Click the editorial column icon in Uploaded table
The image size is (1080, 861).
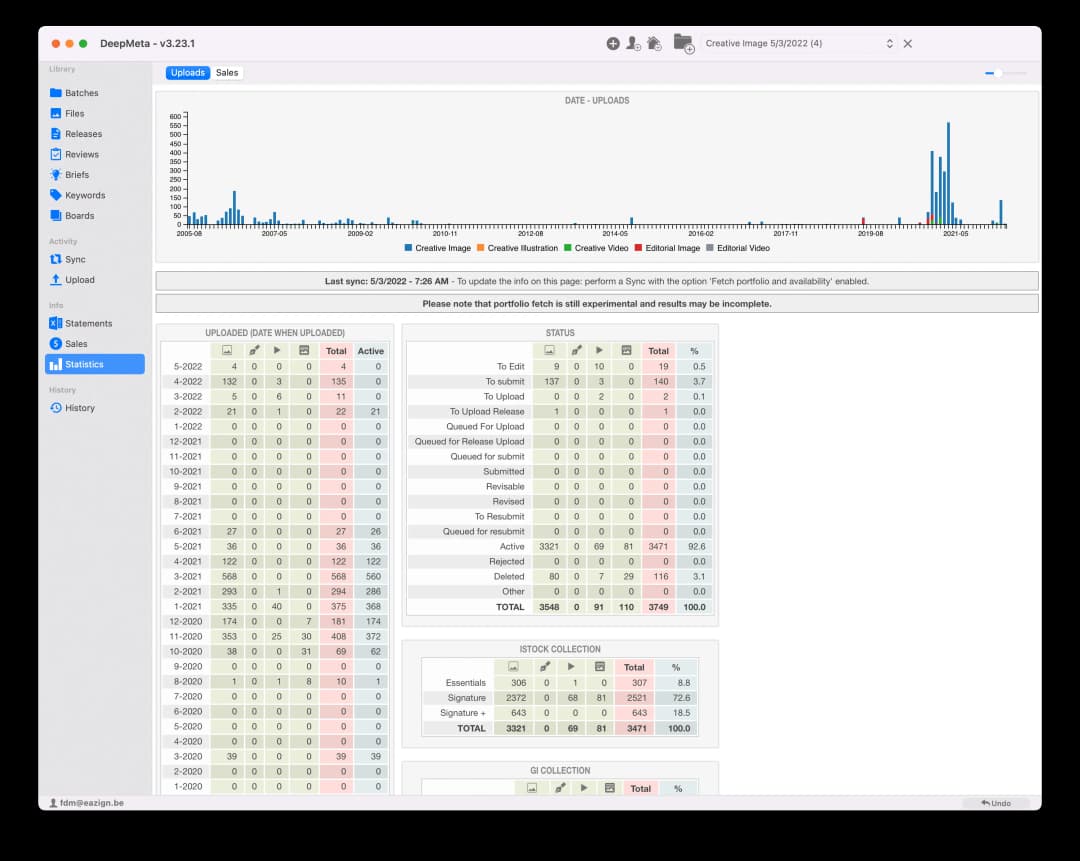(304, 351)
